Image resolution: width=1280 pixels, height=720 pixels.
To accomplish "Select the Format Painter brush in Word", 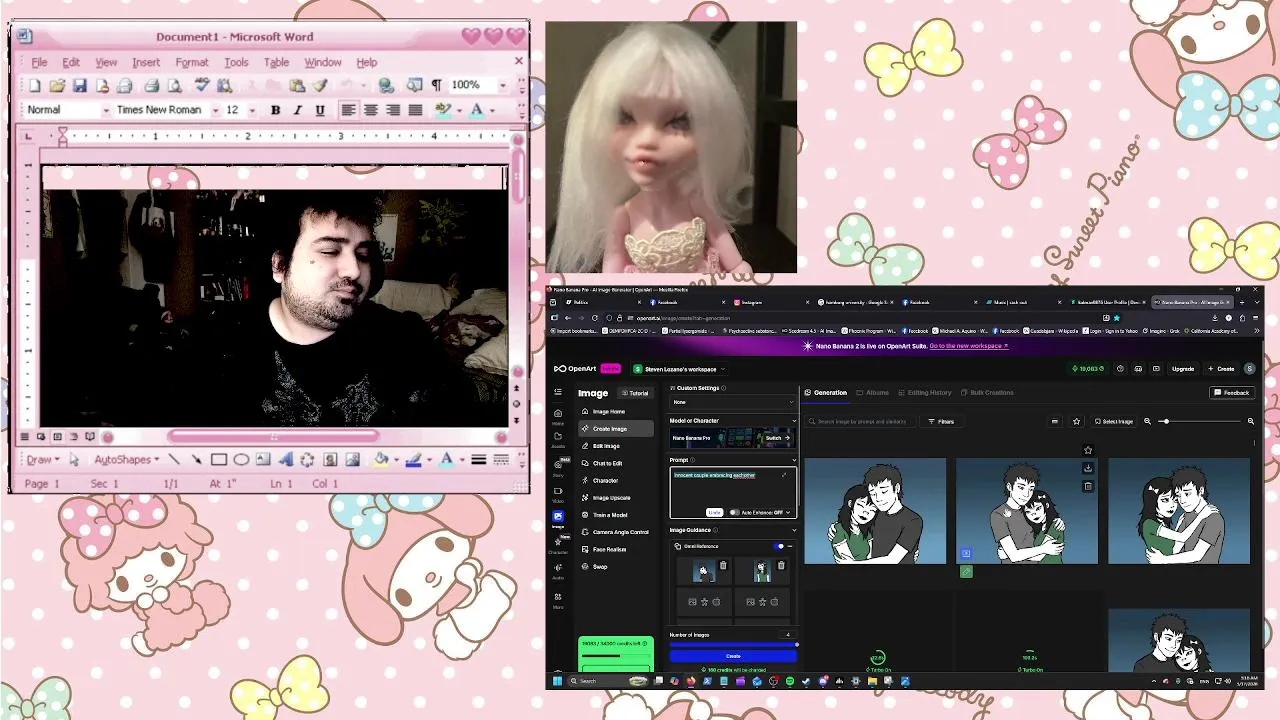I will pyautogui.click(x=320, y=86).
